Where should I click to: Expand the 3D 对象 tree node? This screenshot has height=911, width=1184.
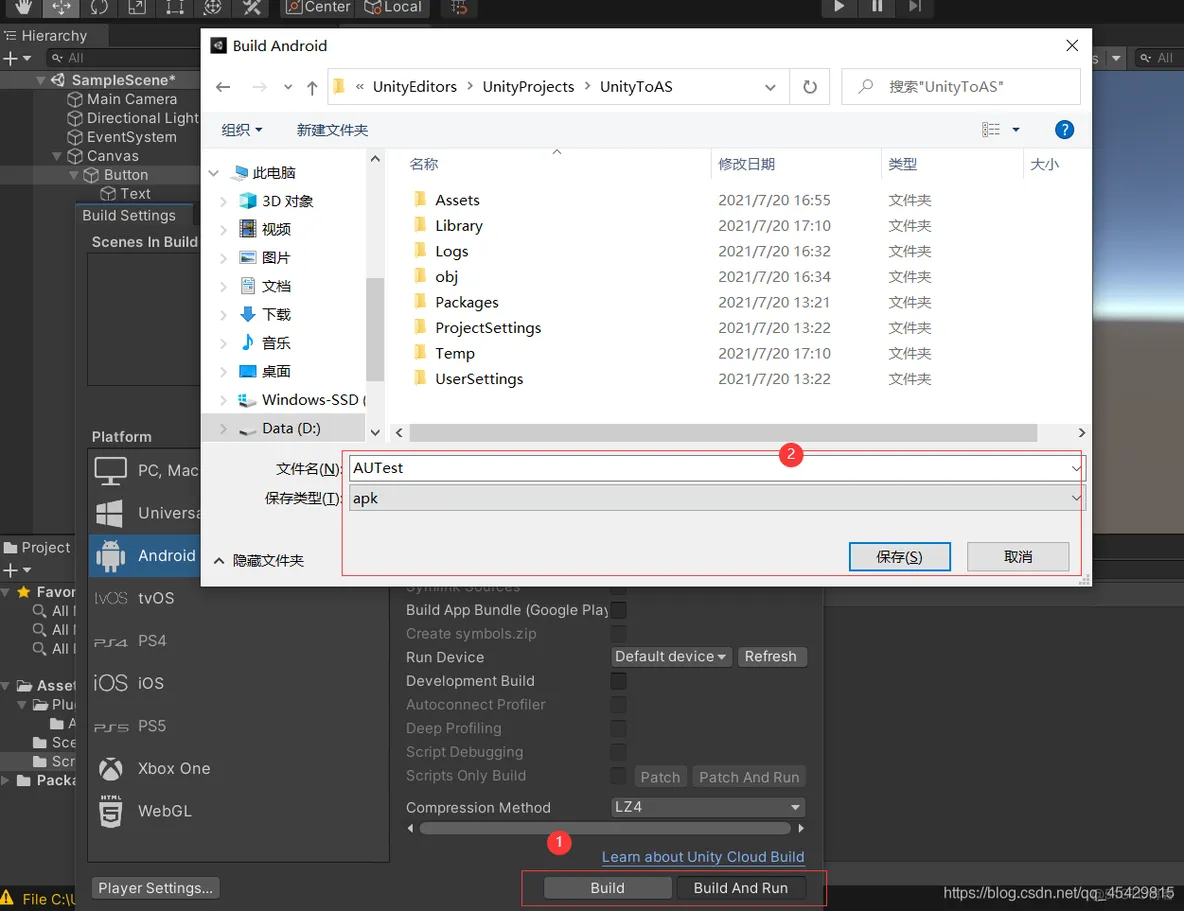(x=223, y=202)
